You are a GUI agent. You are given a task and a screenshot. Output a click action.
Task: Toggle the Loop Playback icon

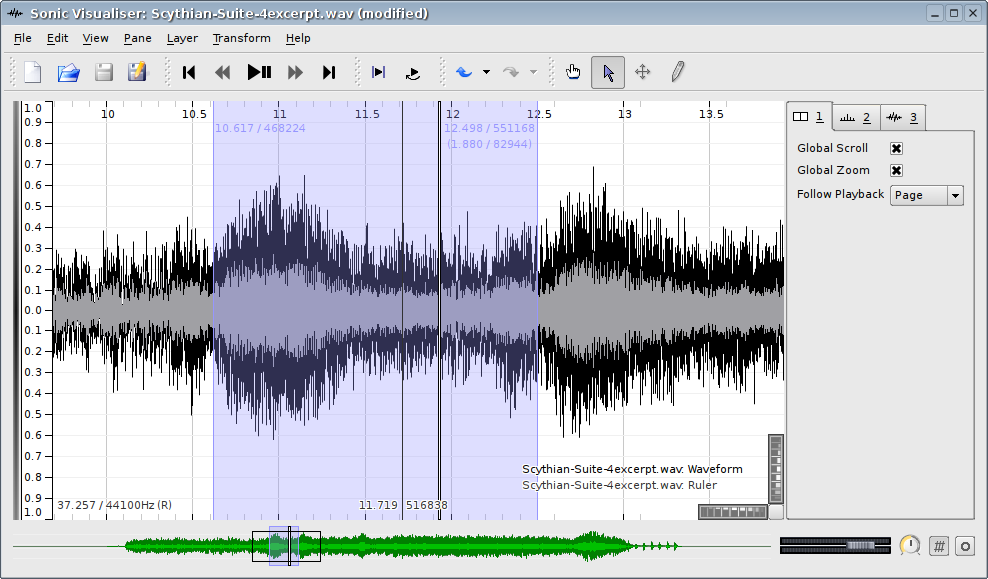412,72
